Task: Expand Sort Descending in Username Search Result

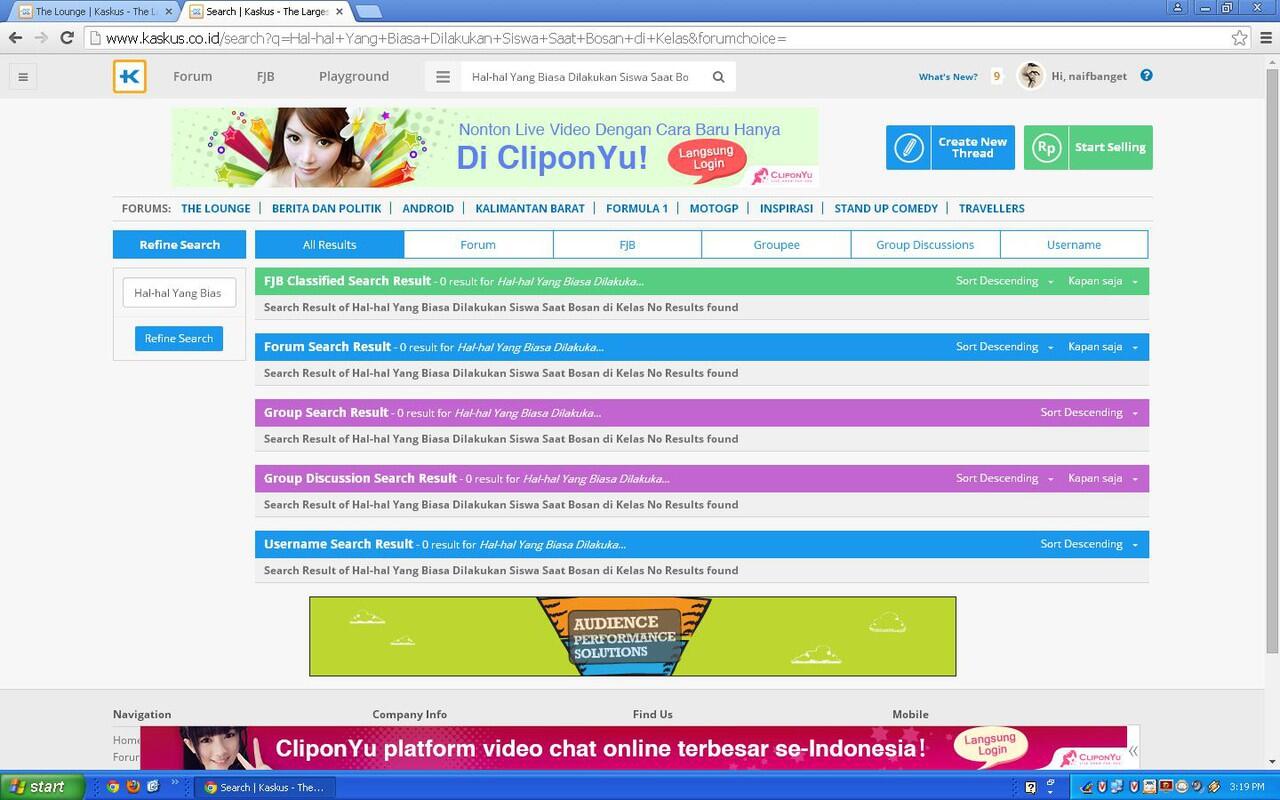Action: coord(1088,545)
